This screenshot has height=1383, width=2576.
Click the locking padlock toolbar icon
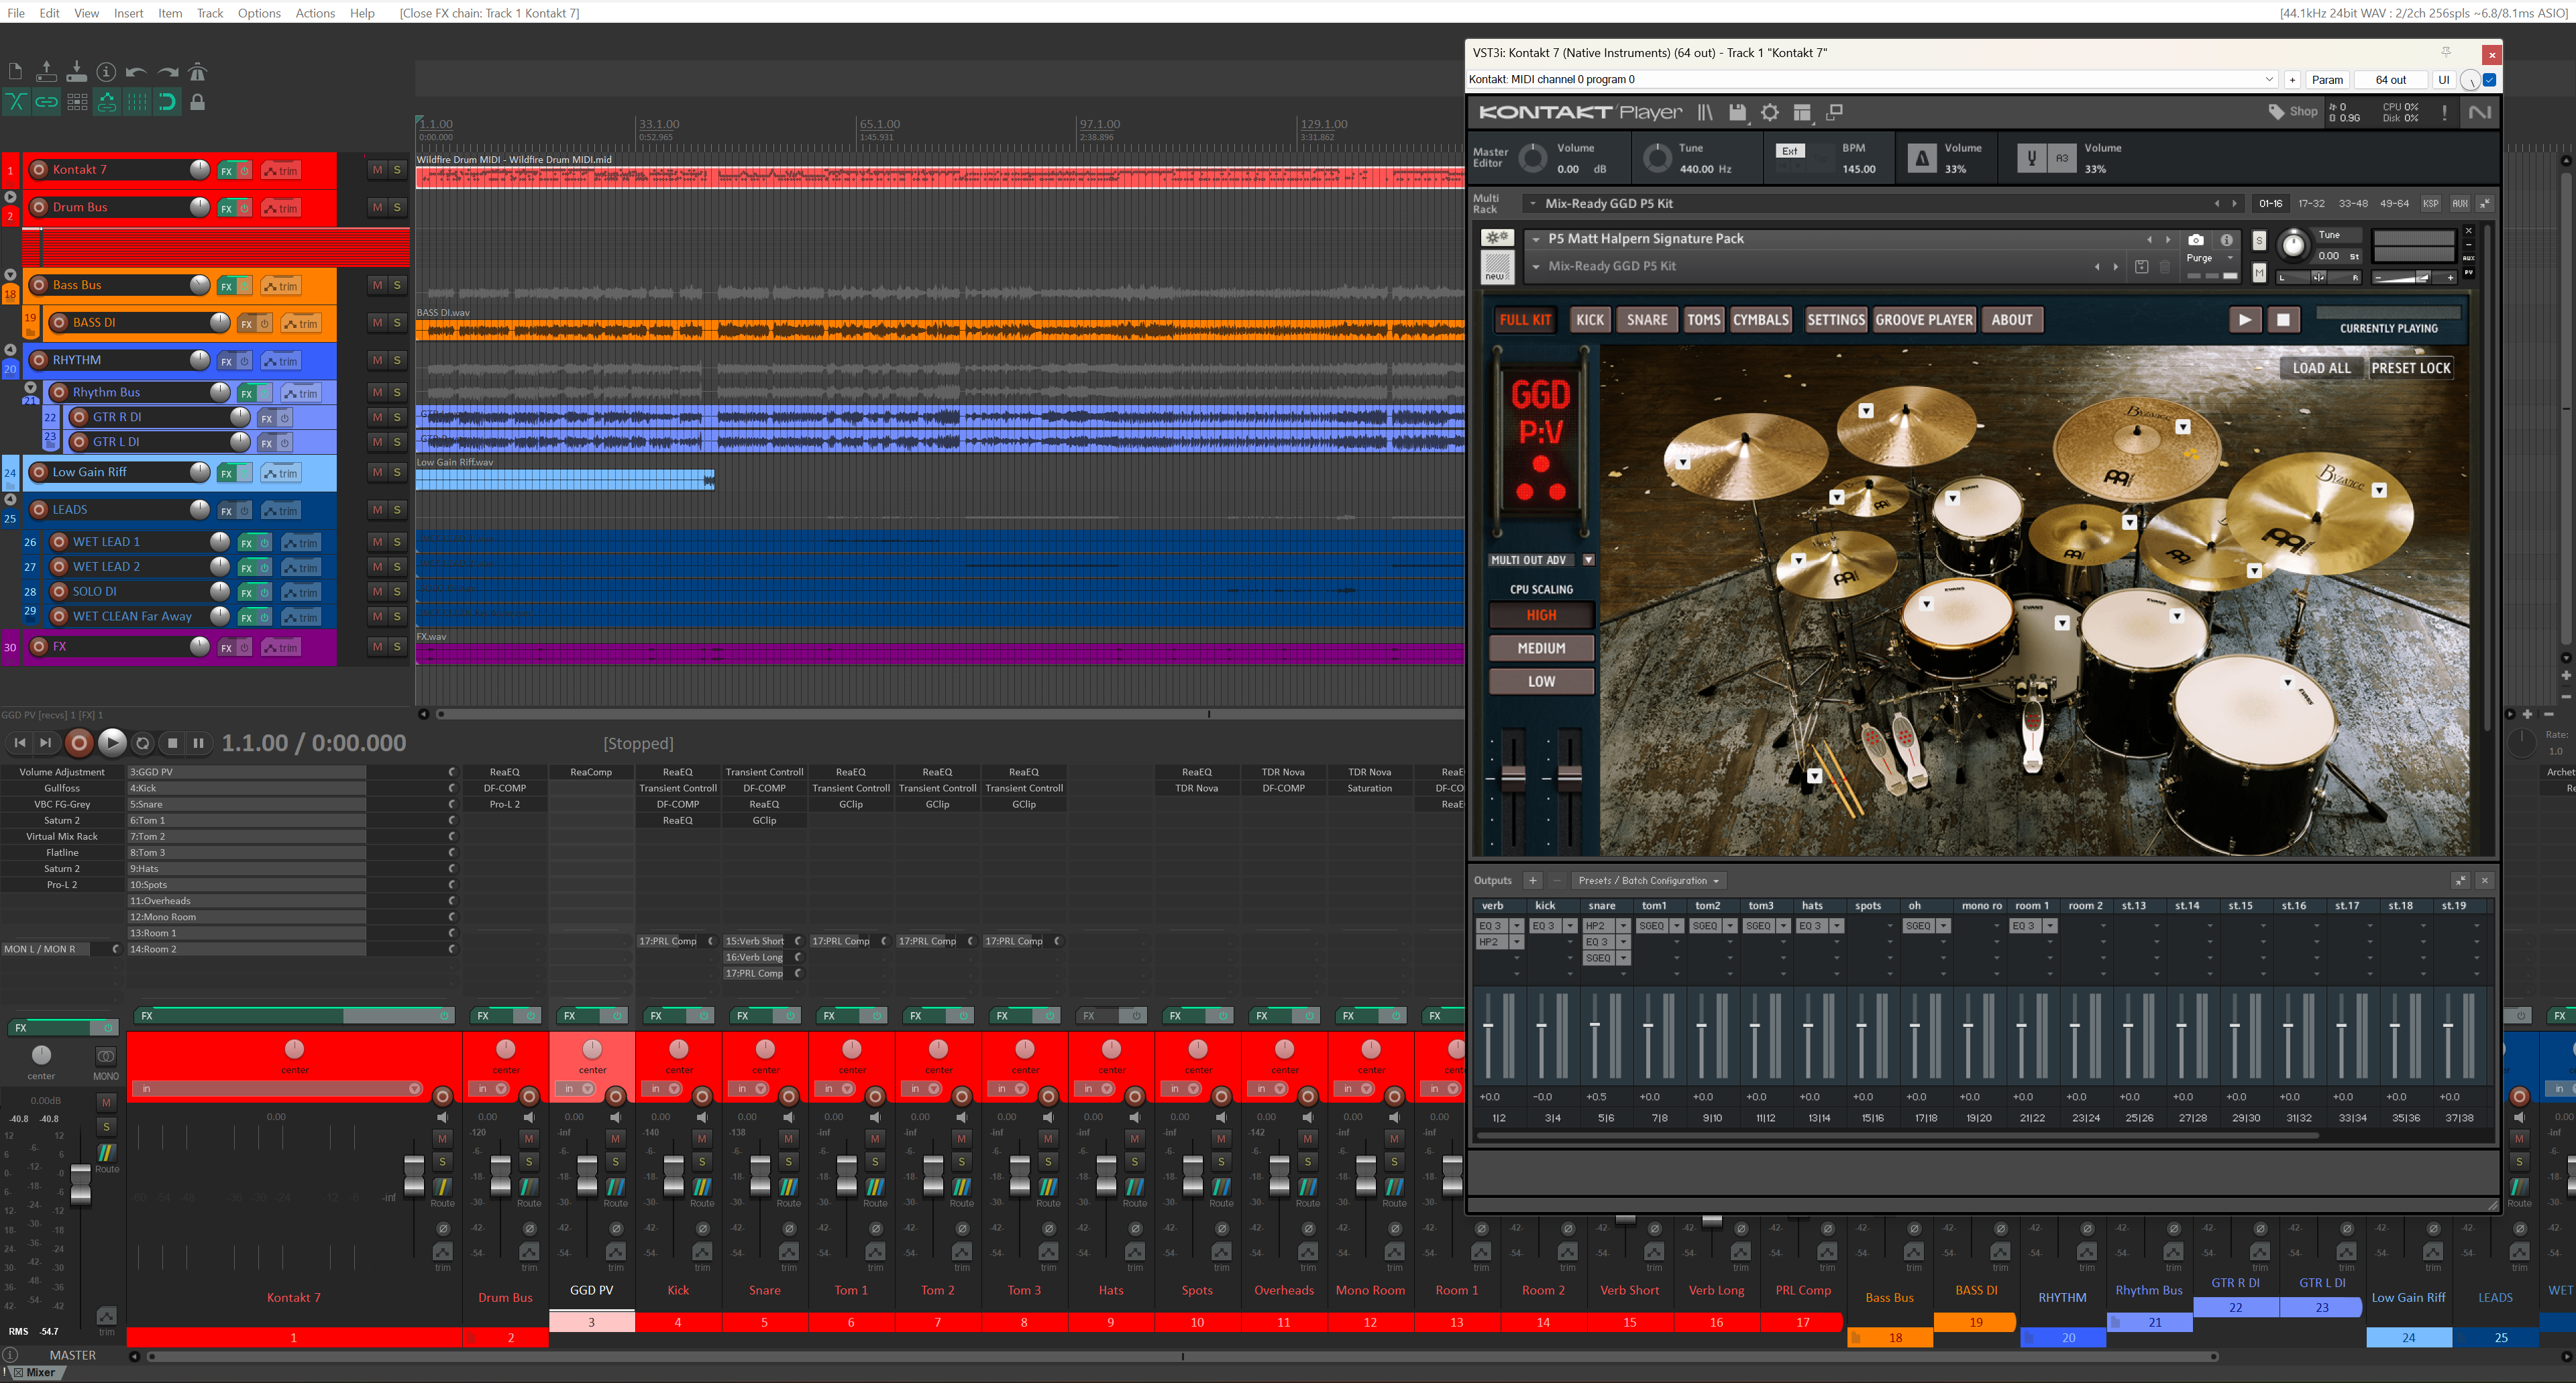[x=198, y=102]
